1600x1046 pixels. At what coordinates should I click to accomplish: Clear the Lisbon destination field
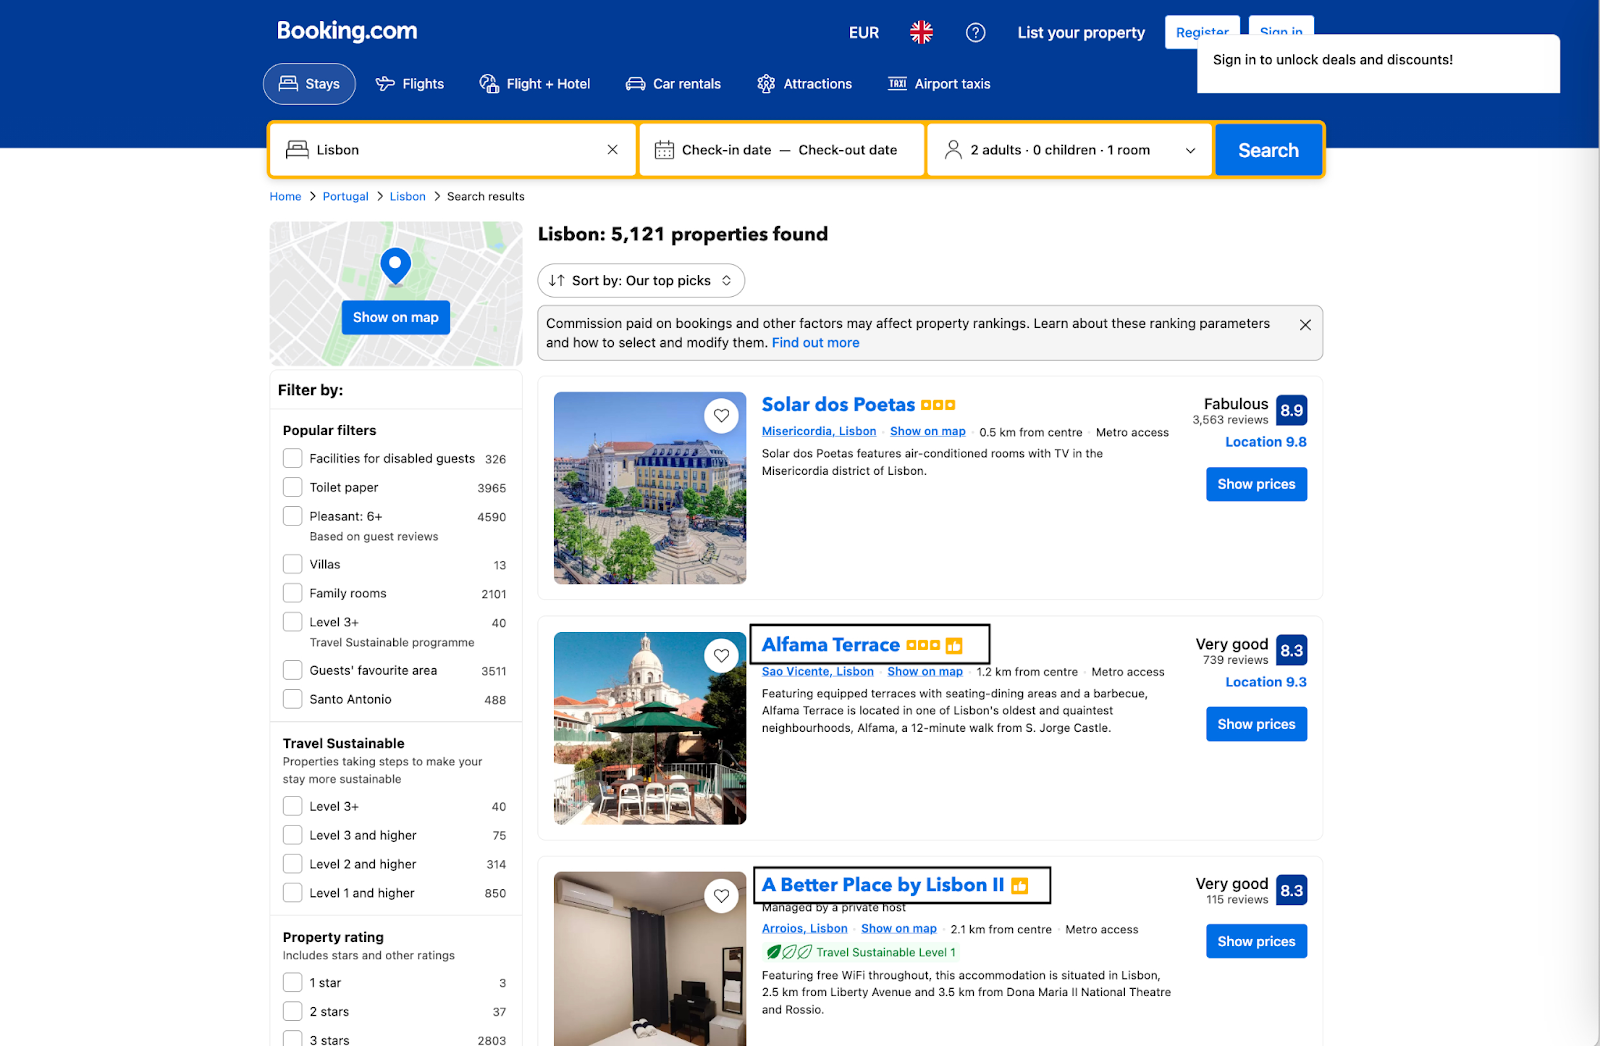(x=612, y=150)
